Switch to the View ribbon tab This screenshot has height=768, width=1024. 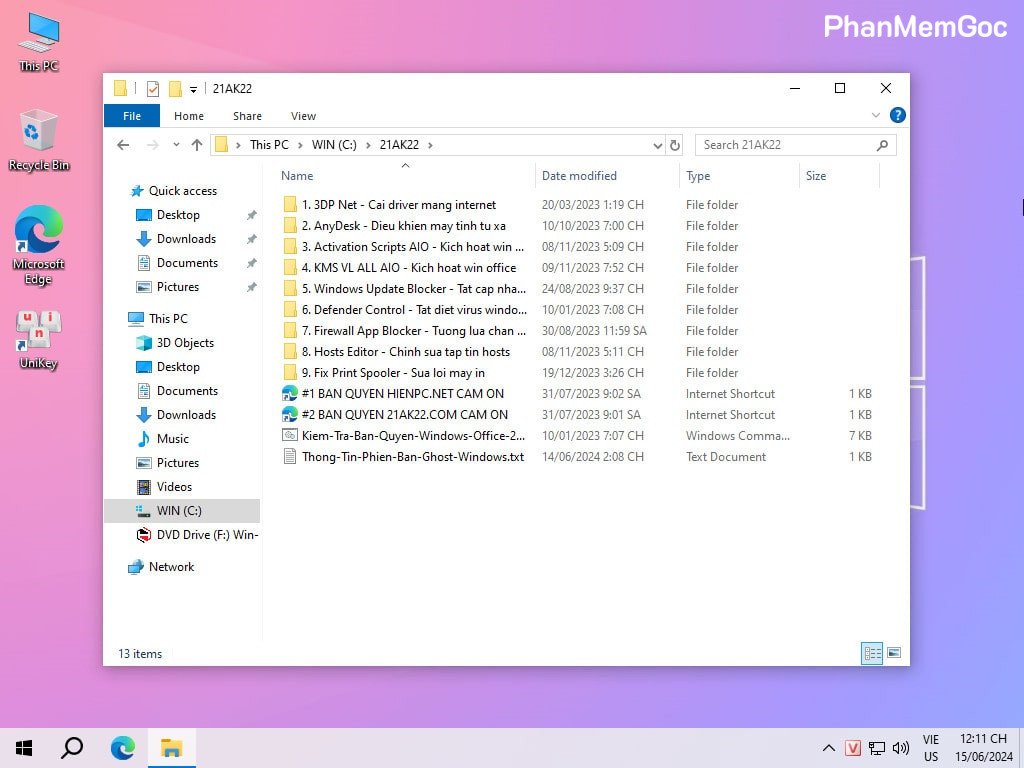point(303,116)
